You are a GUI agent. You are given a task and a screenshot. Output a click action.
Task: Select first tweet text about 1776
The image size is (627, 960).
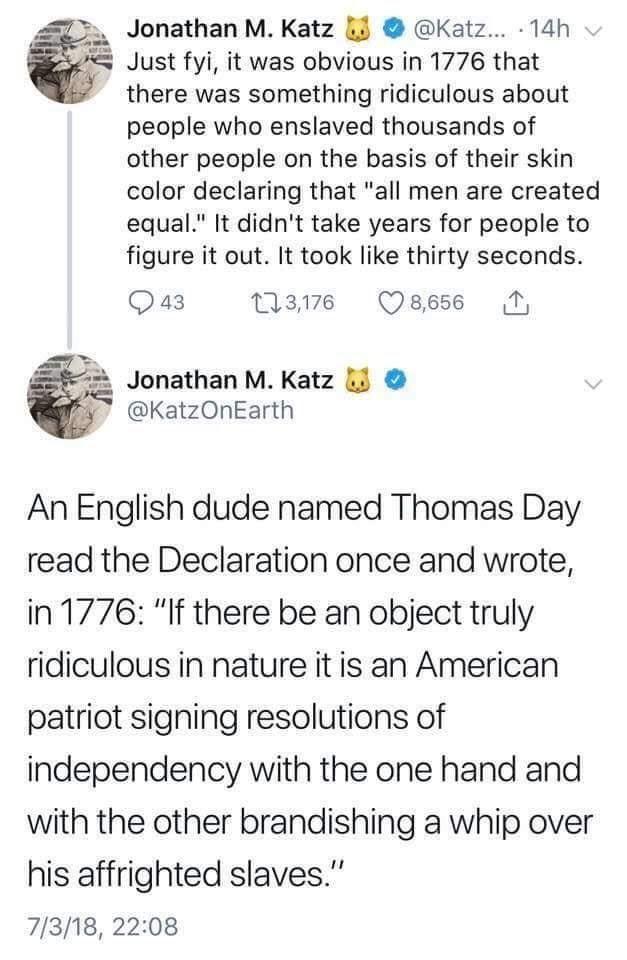click(363, 159)
